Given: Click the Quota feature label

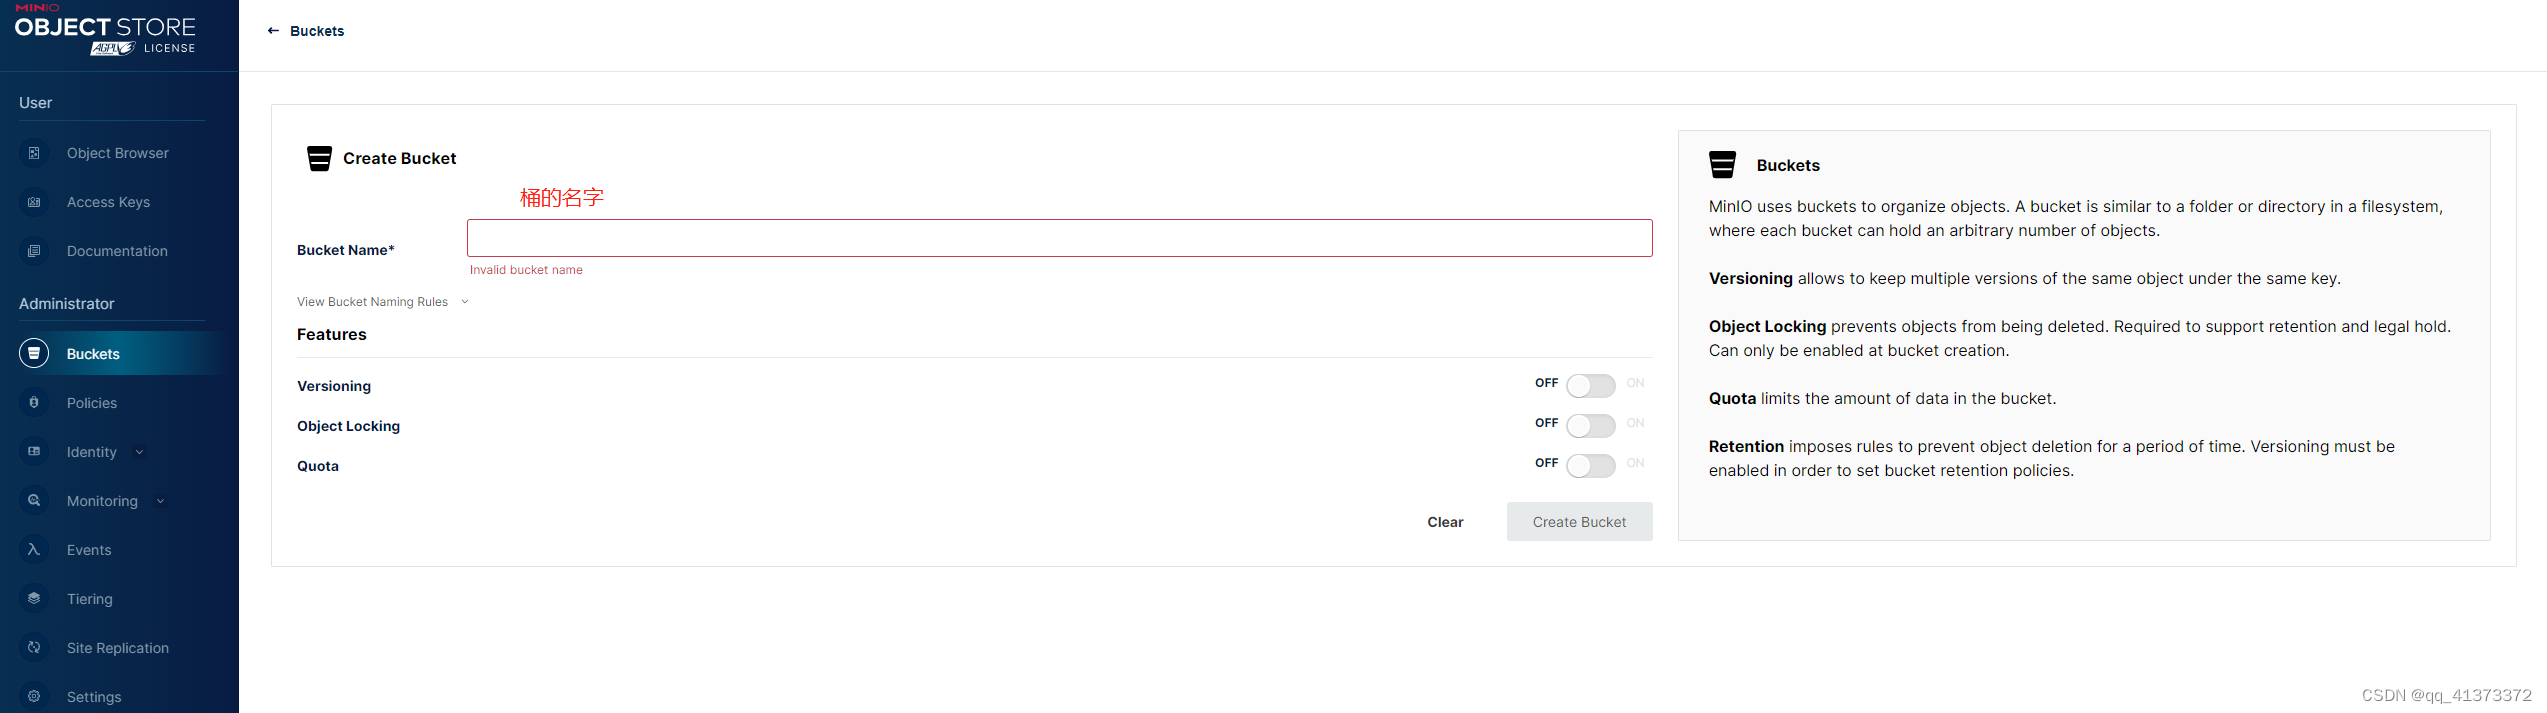Looking at the screenshot, I should tap(318, 466).
